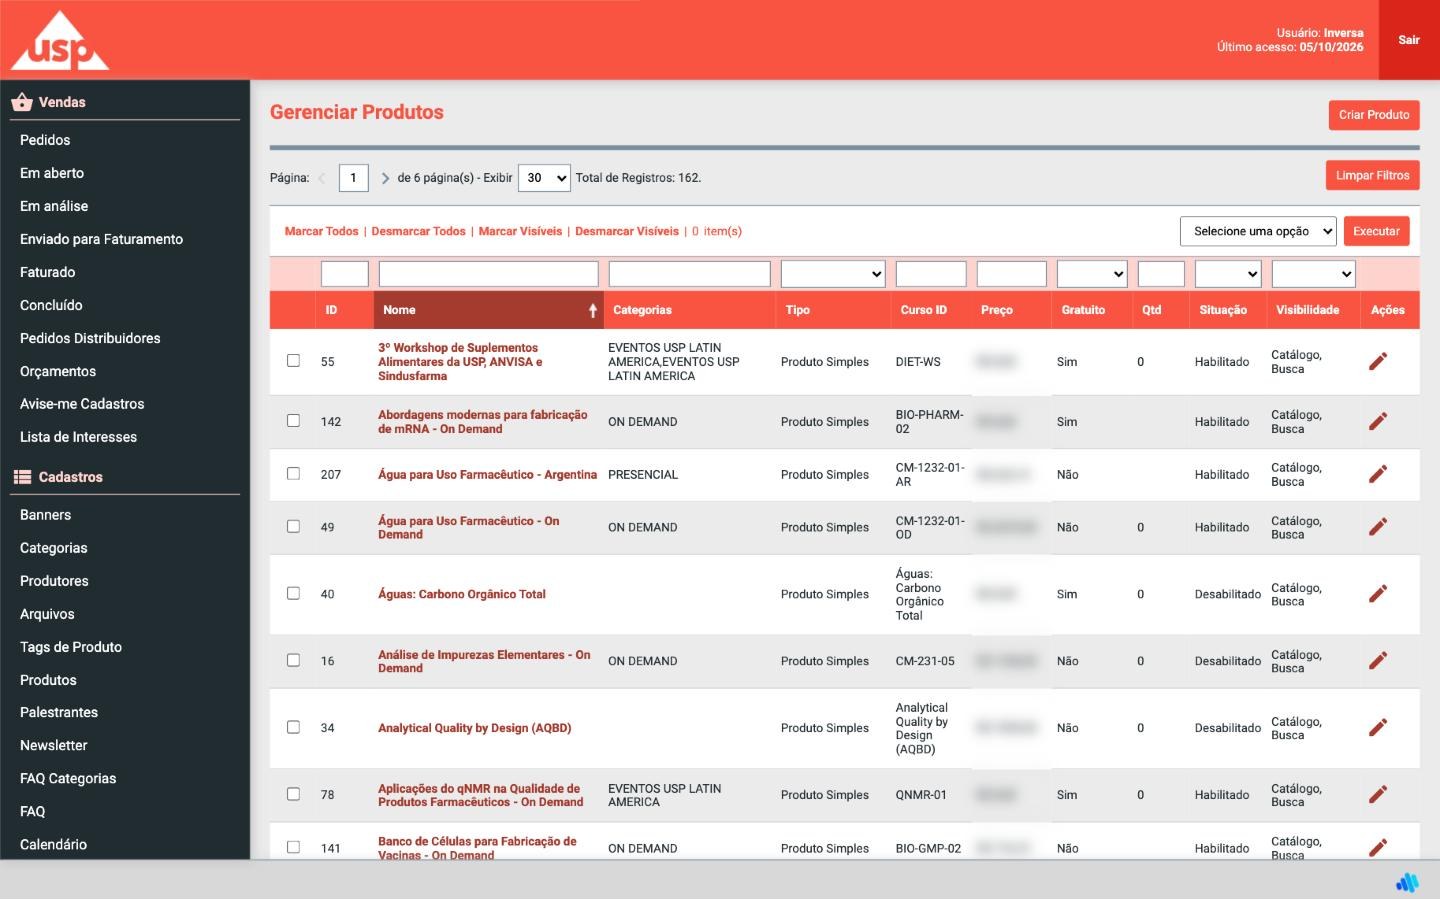Click the Vendas basket icon
The height and width of the screenshot is (900, 1440).
22,102
